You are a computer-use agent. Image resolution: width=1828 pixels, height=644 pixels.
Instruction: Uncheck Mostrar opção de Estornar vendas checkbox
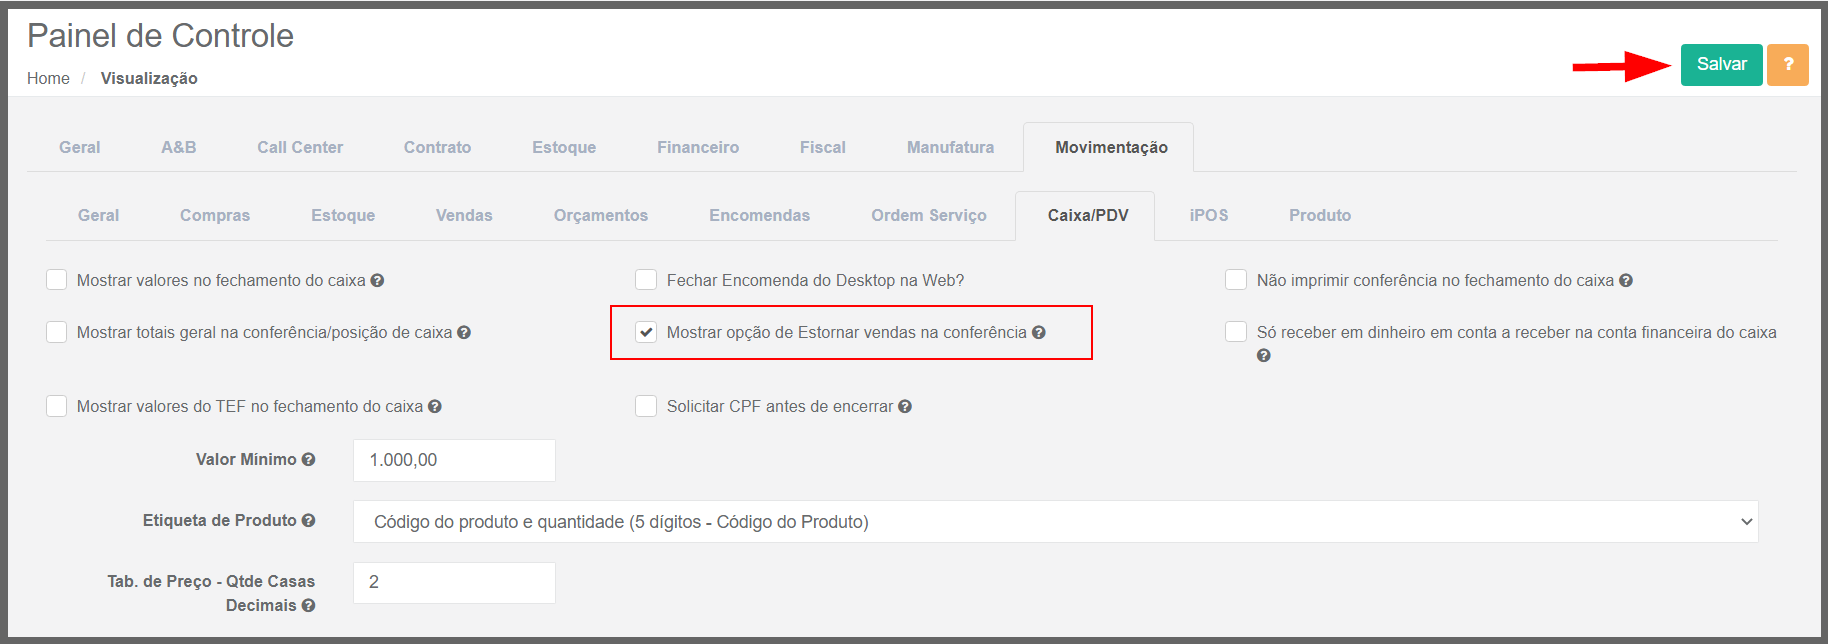(x=647, y=332)
